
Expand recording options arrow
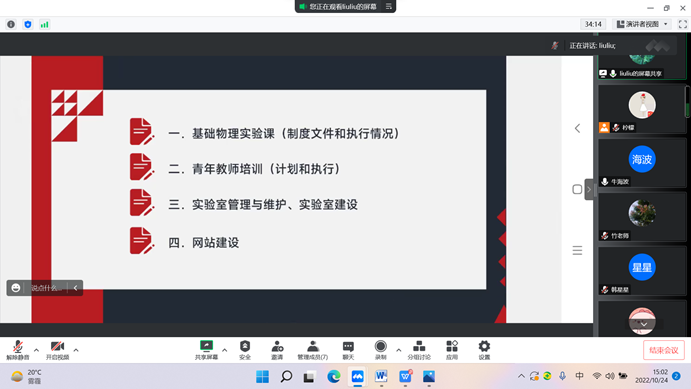[x=399, y=350]
